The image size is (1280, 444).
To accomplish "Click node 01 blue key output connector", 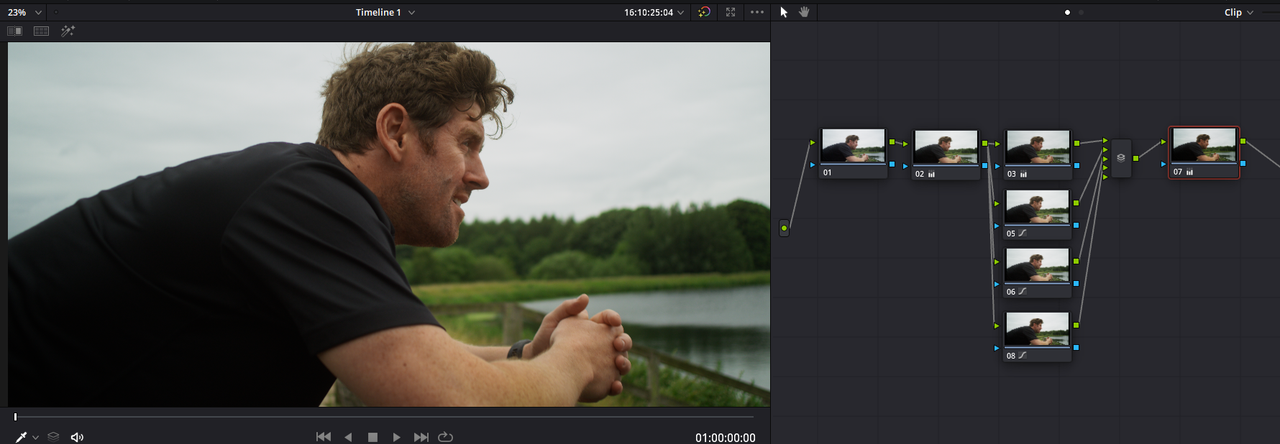I will [x=892, y=164].
